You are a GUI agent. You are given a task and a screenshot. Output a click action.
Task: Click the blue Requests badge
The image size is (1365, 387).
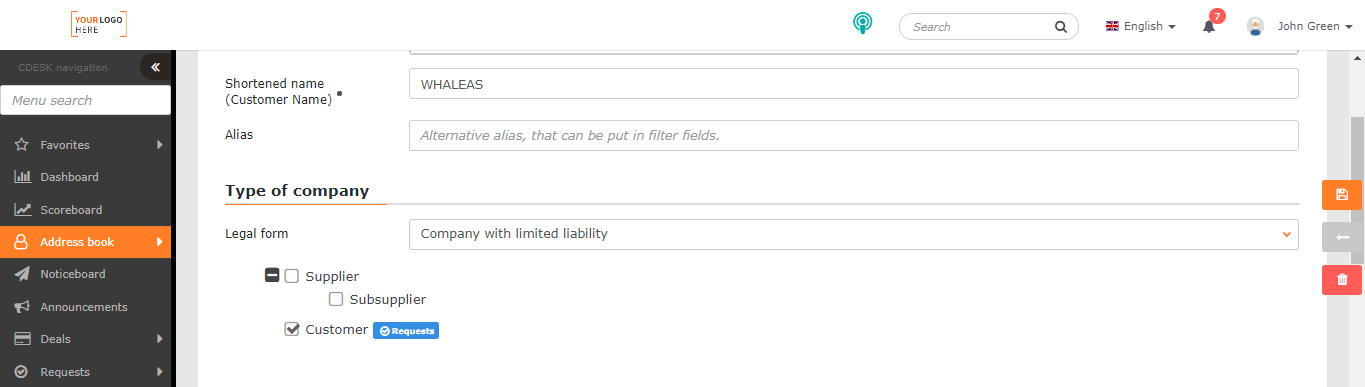click(406, 330)
